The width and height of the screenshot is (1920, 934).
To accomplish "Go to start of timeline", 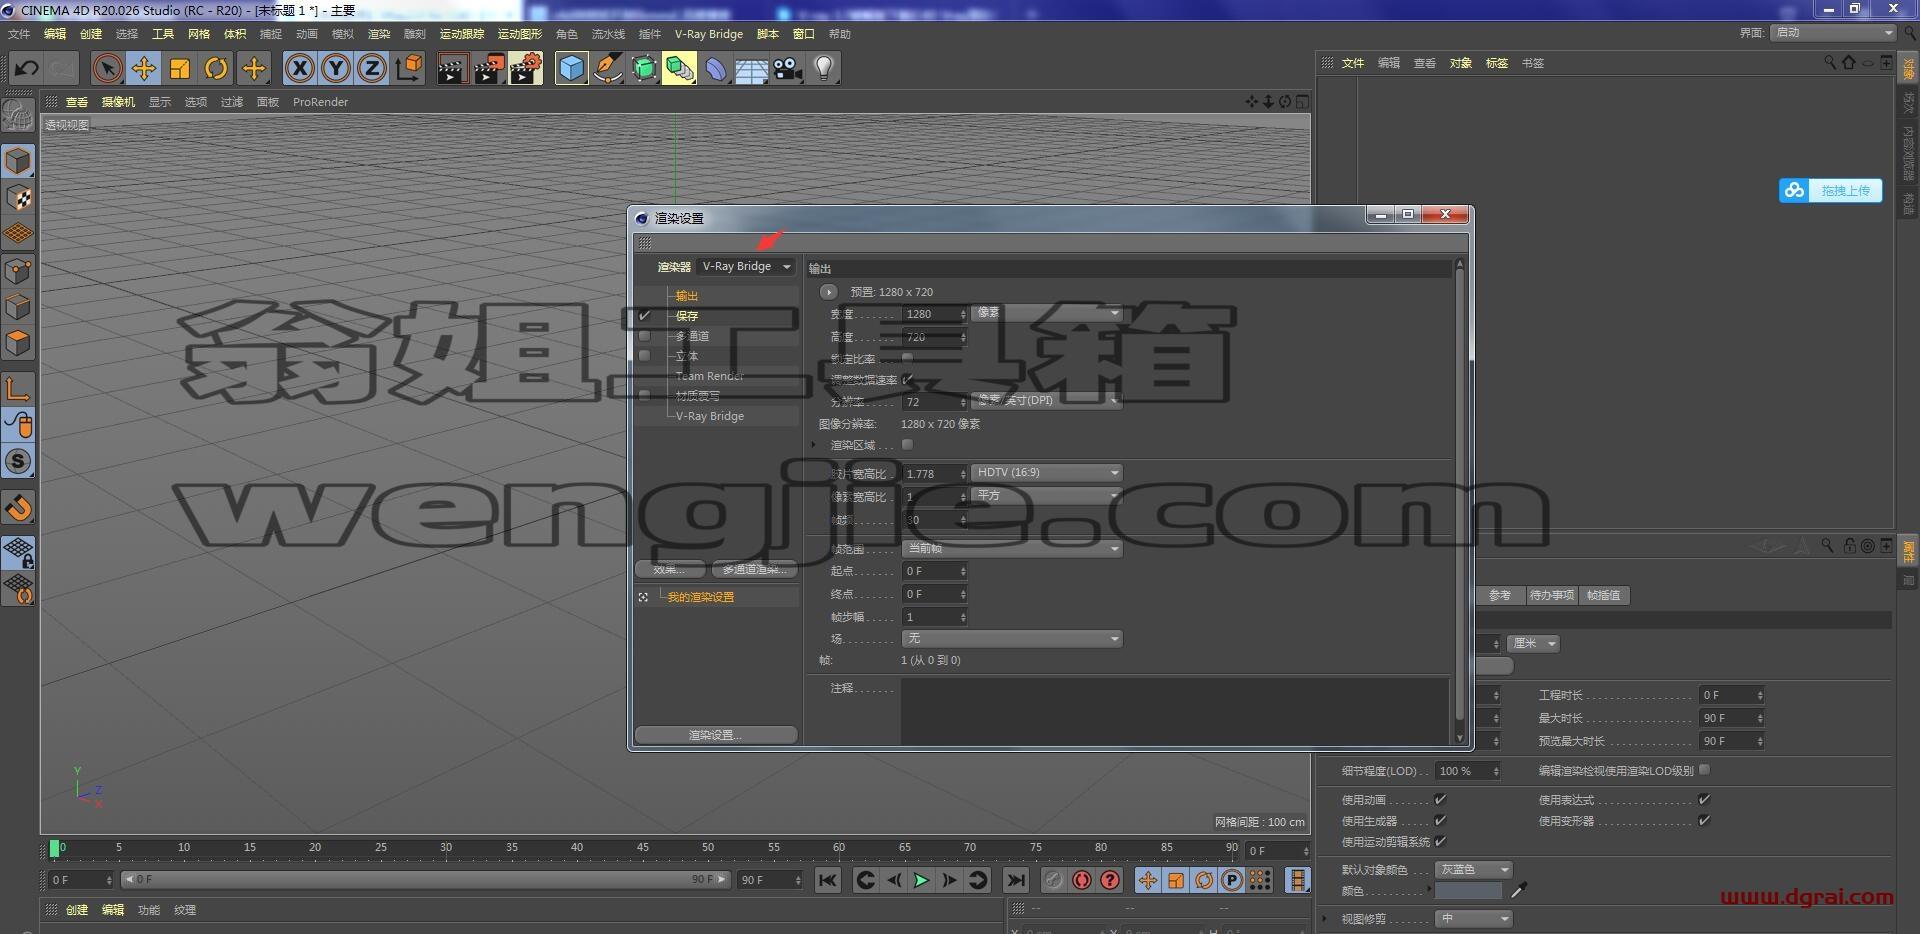I will [x=827, y=880].
